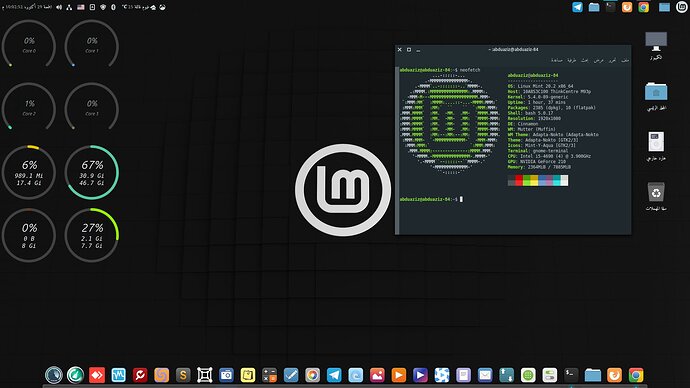Launch the orange Firefox-style browser in dock
This screenshot has height=388, width=690.
pos(614,375)
